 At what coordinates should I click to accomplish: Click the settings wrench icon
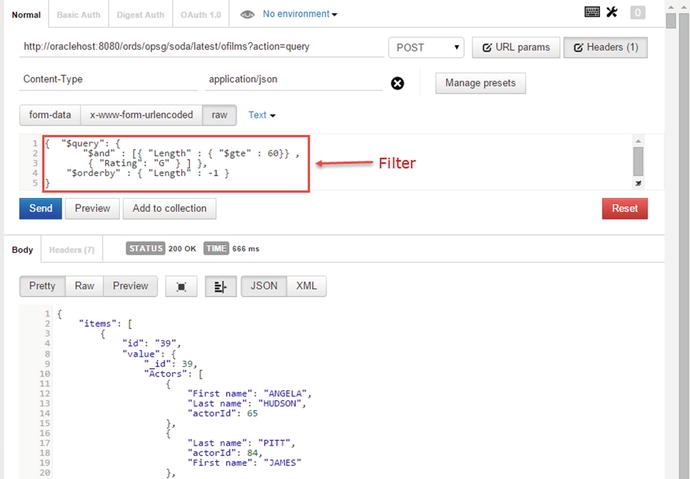pyautogui.click(x=612, y=13)
